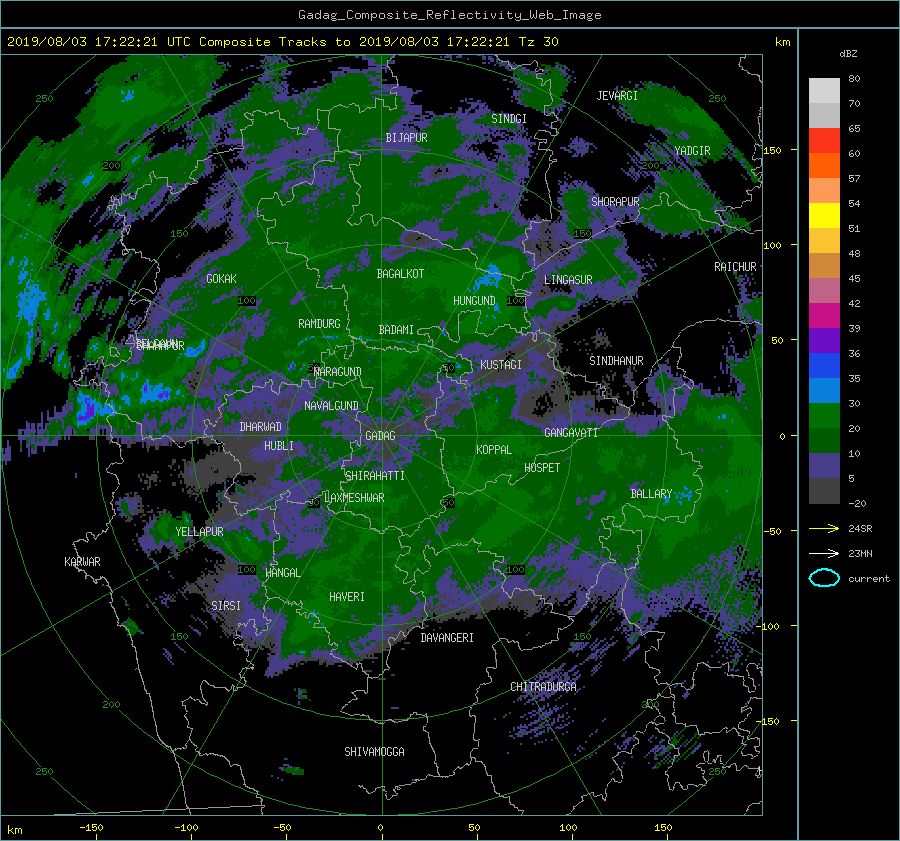Click the YELLAPUR city label
This screenshot has width=900, height=841.
199,532
